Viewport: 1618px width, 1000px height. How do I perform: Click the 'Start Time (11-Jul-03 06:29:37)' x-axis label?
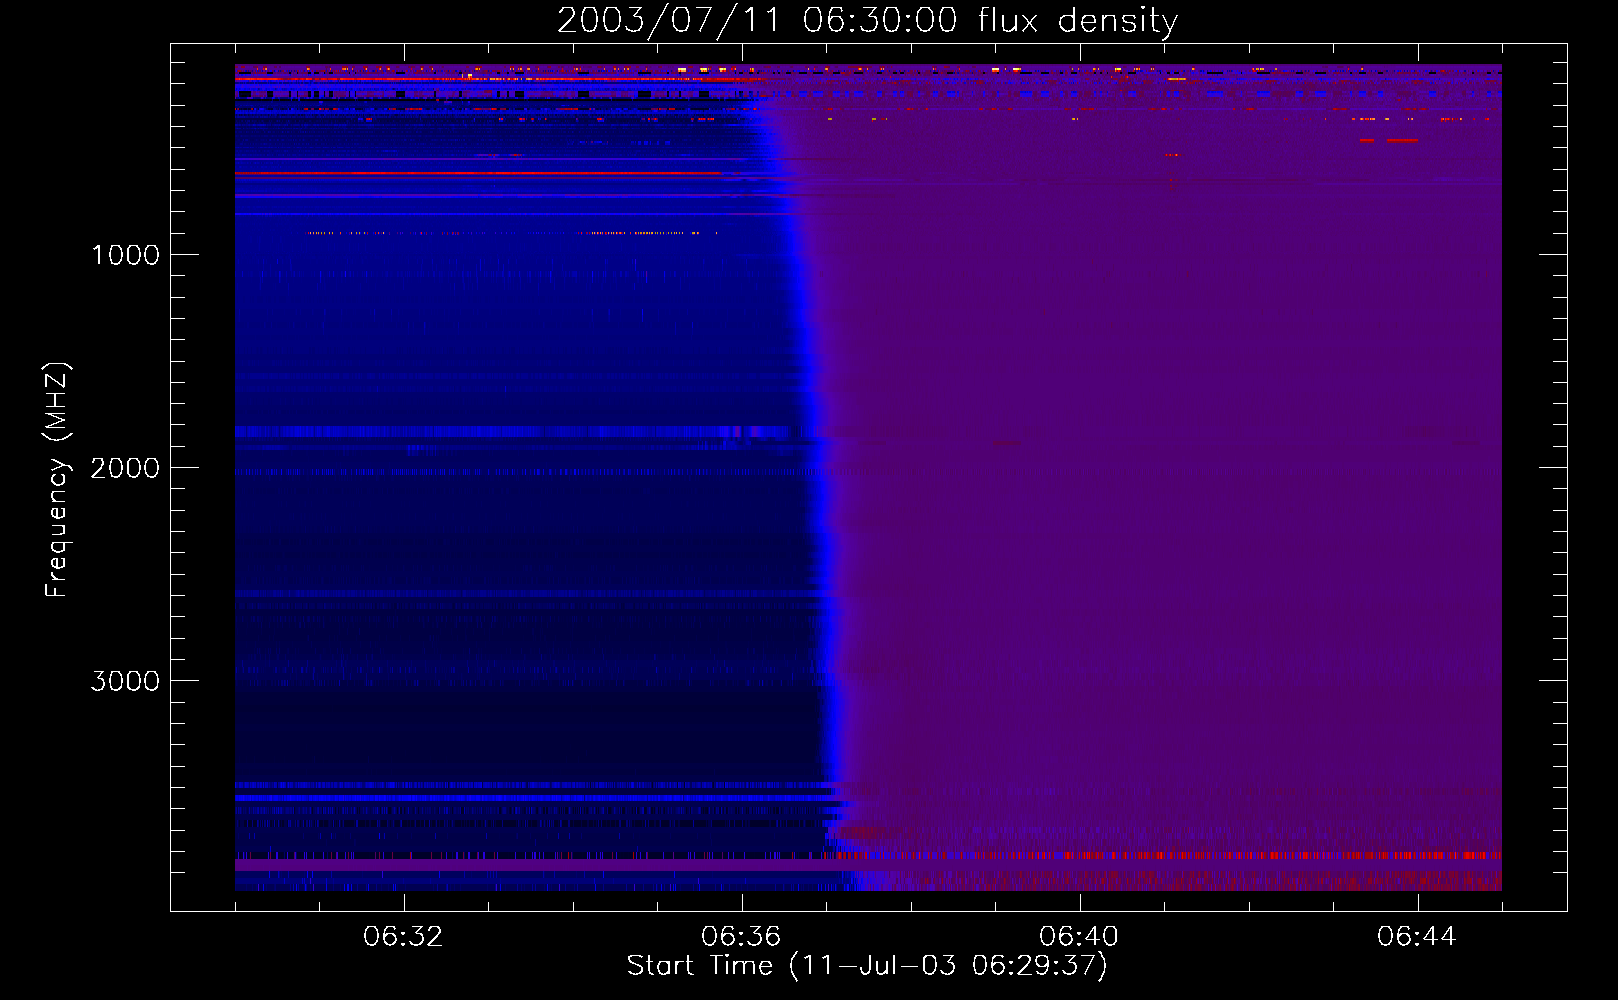point(867,966)
